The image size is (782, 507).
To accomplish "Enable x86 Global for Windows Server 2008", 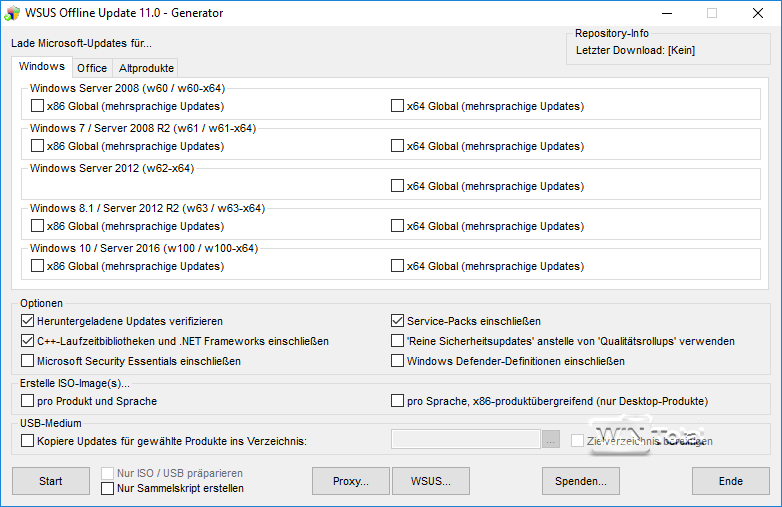I will click(38, 106).
